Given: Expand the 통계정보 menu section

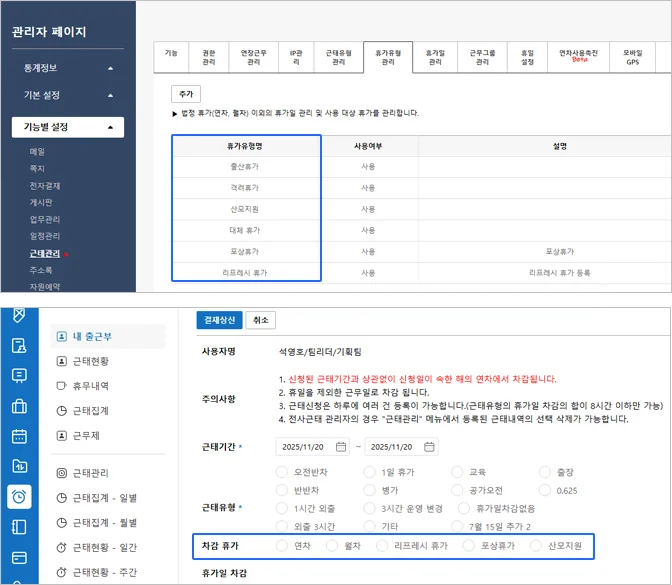Looking at the screenshot, I should (x=68, y=68).
